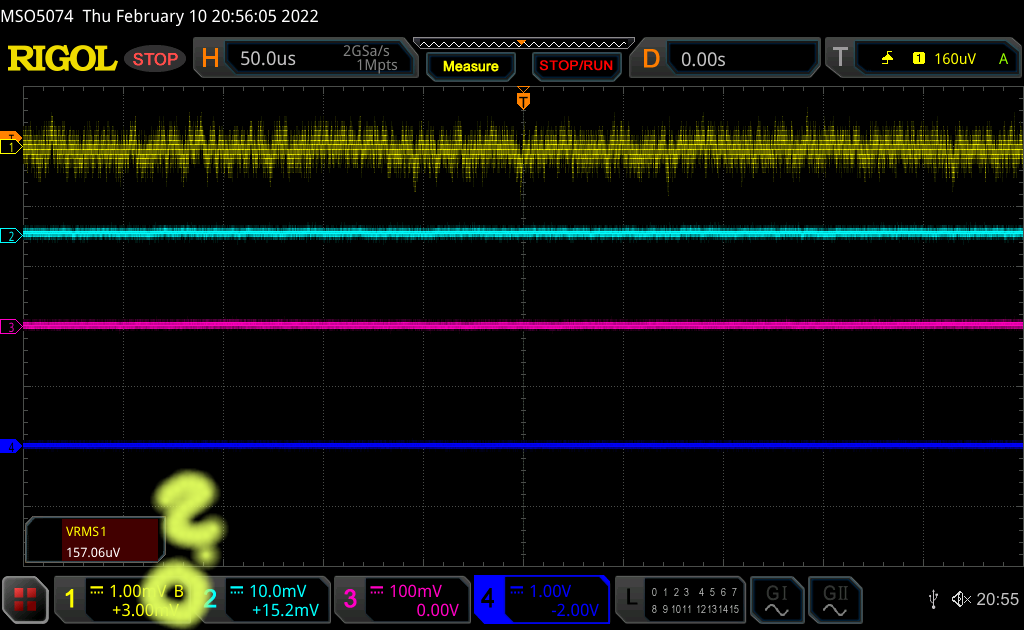Click the GI signal generator icon
Image resolution: width=1024 pixels, height=630 pixels.
777,599
